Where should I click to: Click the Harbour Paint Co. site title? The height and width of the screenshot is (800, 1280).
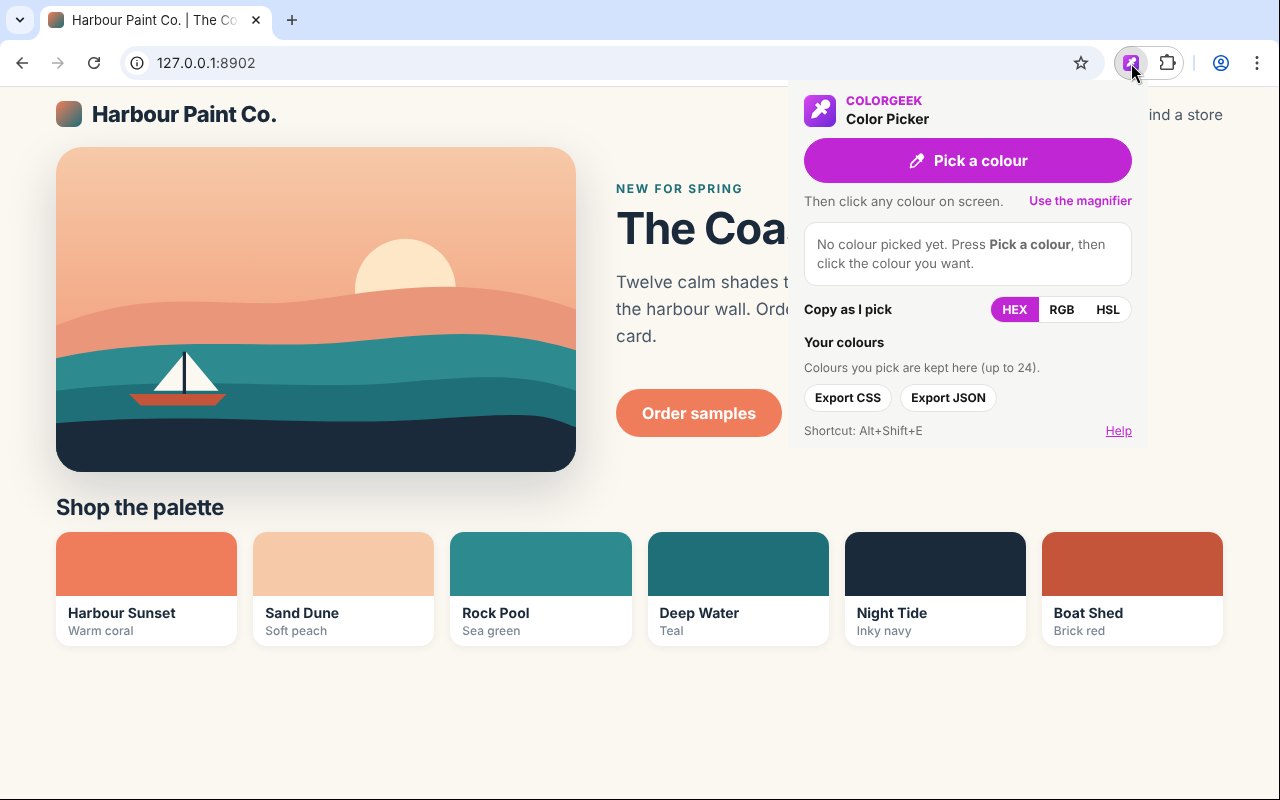[184, 115]
